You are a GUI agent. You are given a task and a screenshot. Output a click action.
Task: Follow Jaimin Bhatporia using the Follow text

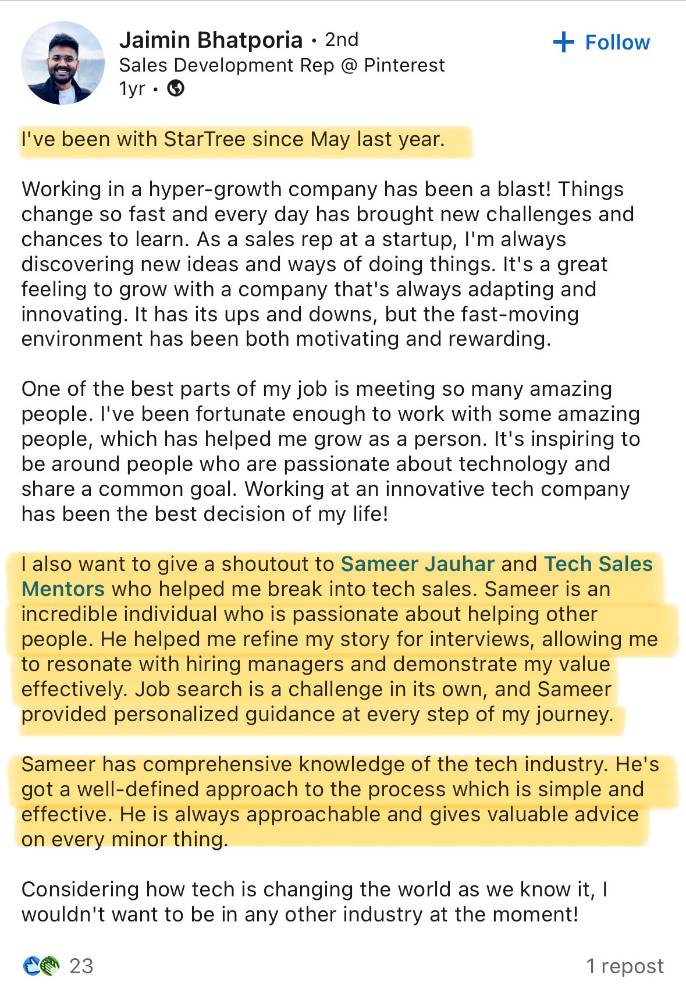coord(617,42)
